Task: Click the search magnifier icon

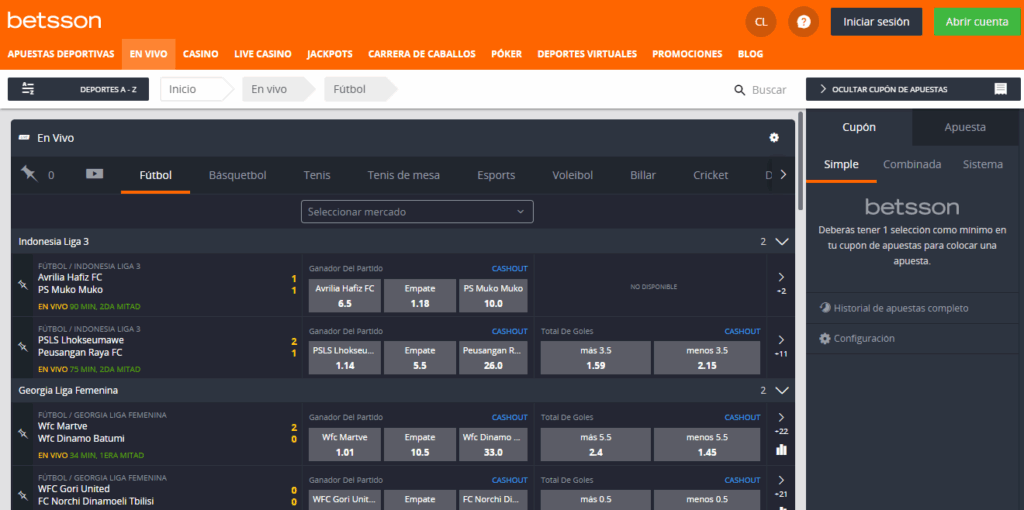Action: pyautogui.click(x=740, y=90)
